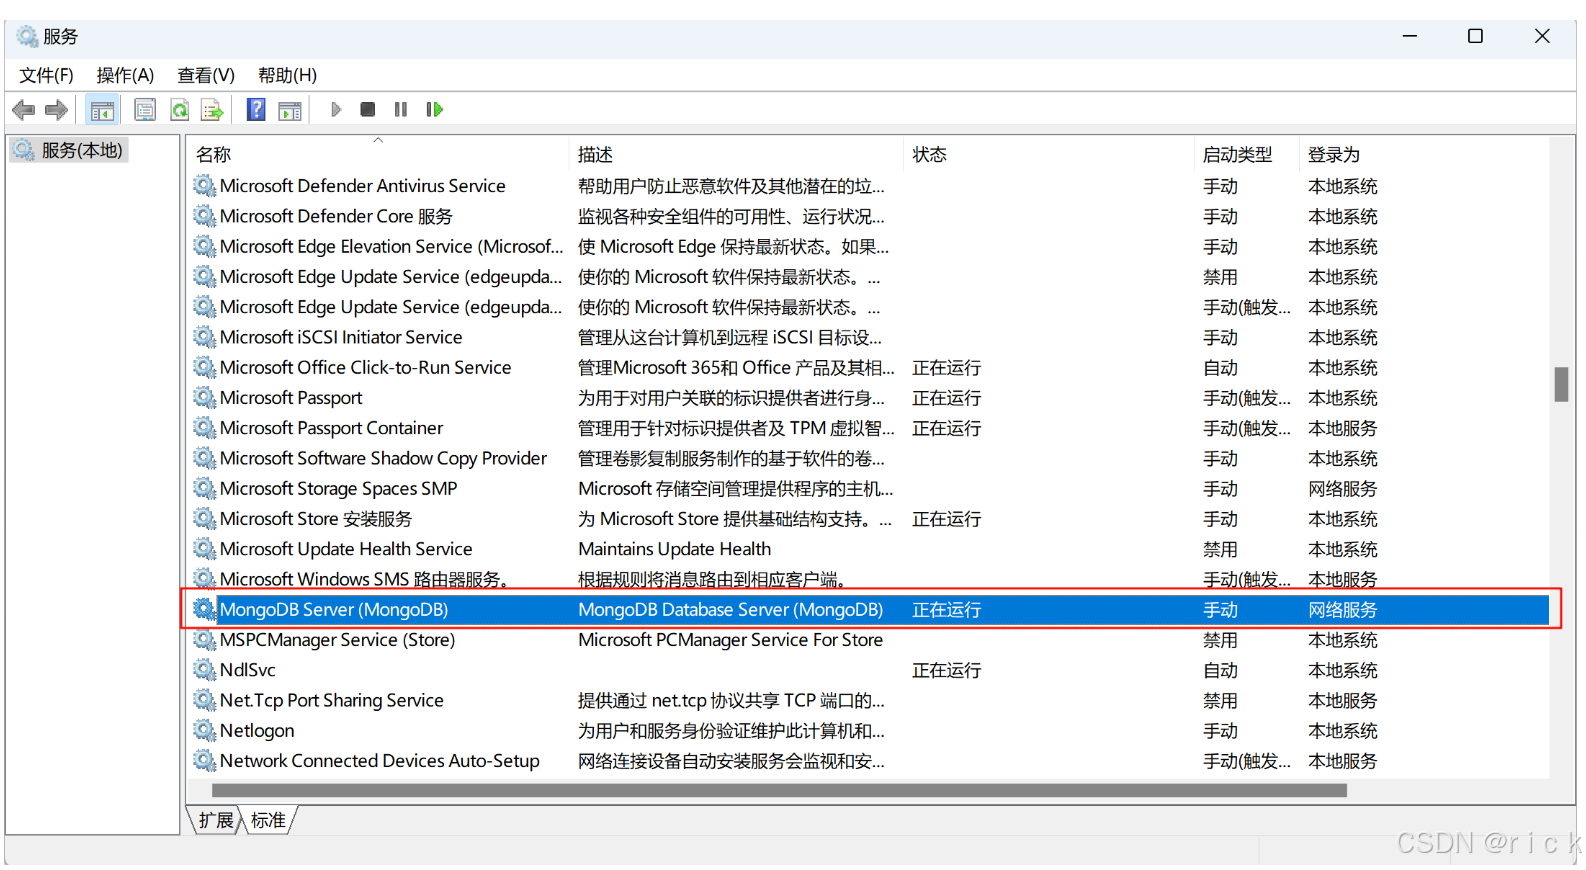Select Microsoft Edge Elevation Service row
The width and height of the screenshot is (1586, 870).
pos(868,246)
